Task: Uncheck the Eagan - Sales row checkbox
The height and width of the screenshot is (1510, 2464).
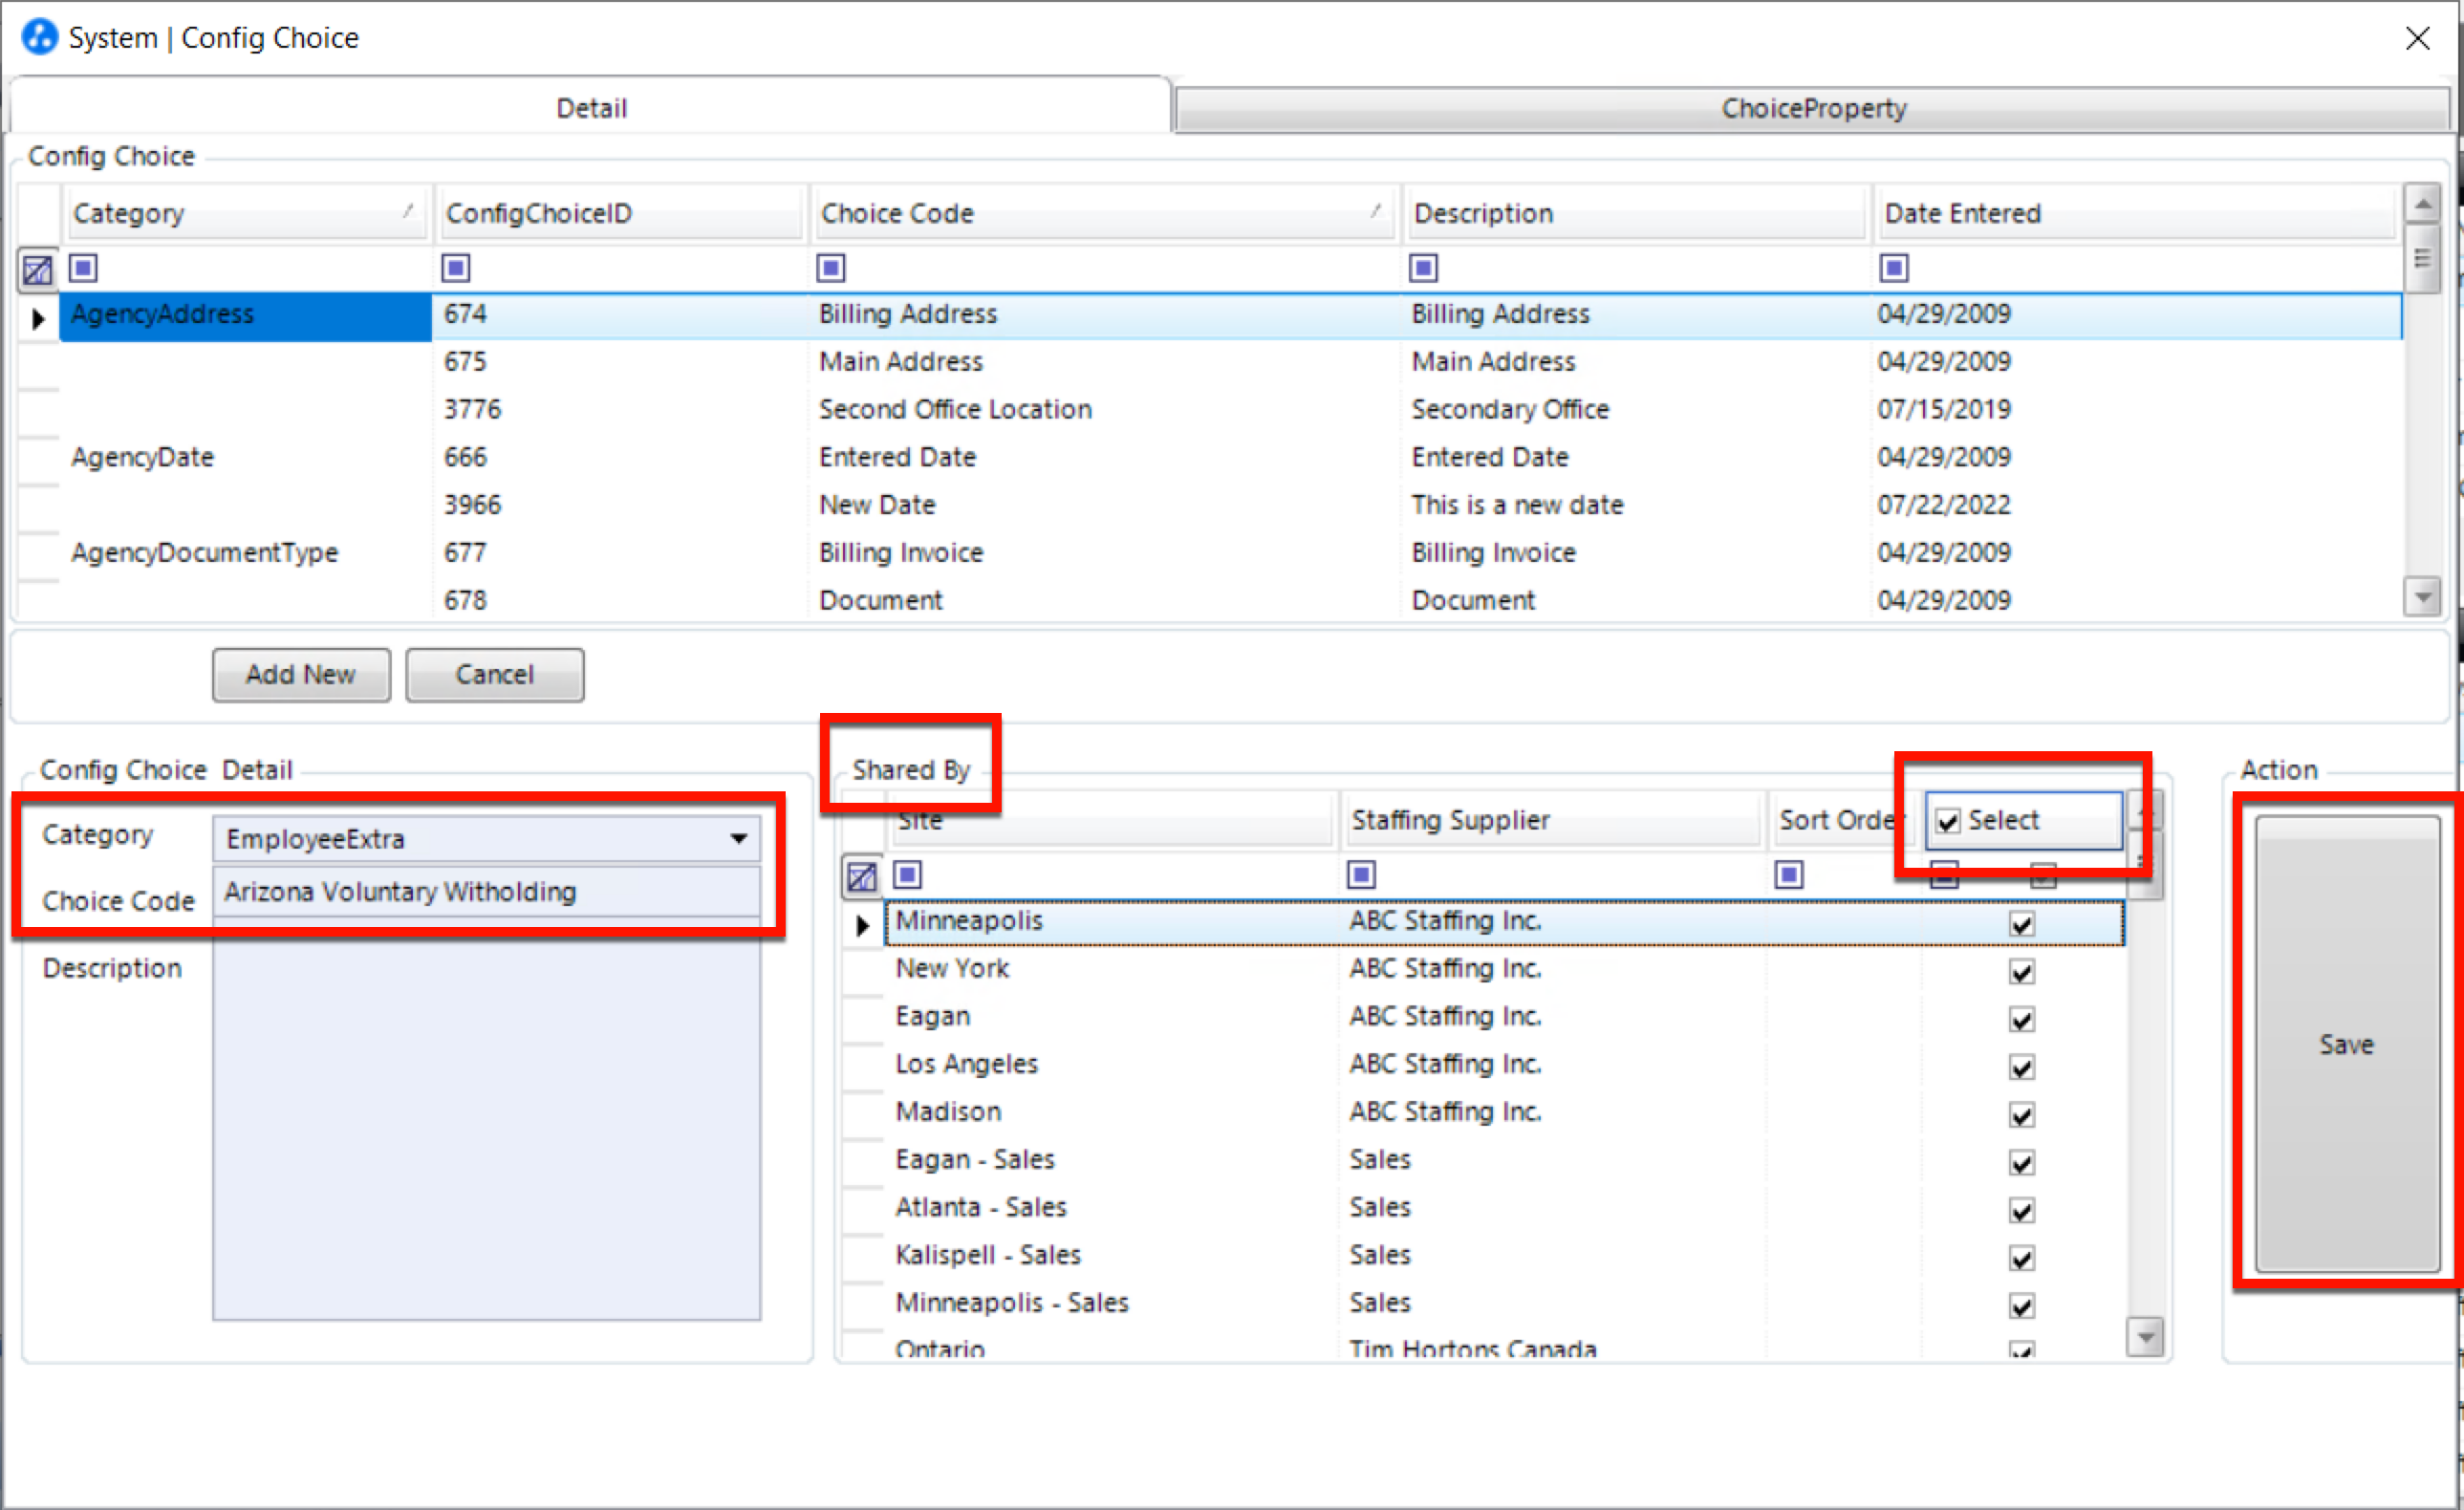Action: [x=2021, y=1163]
